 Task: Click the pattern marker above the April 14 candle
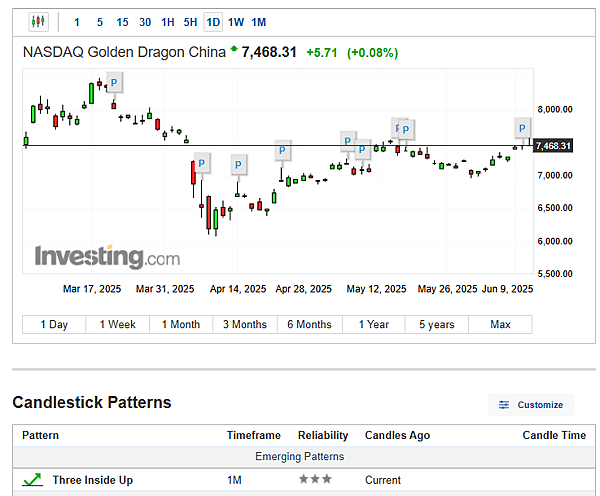coord(238,165)
